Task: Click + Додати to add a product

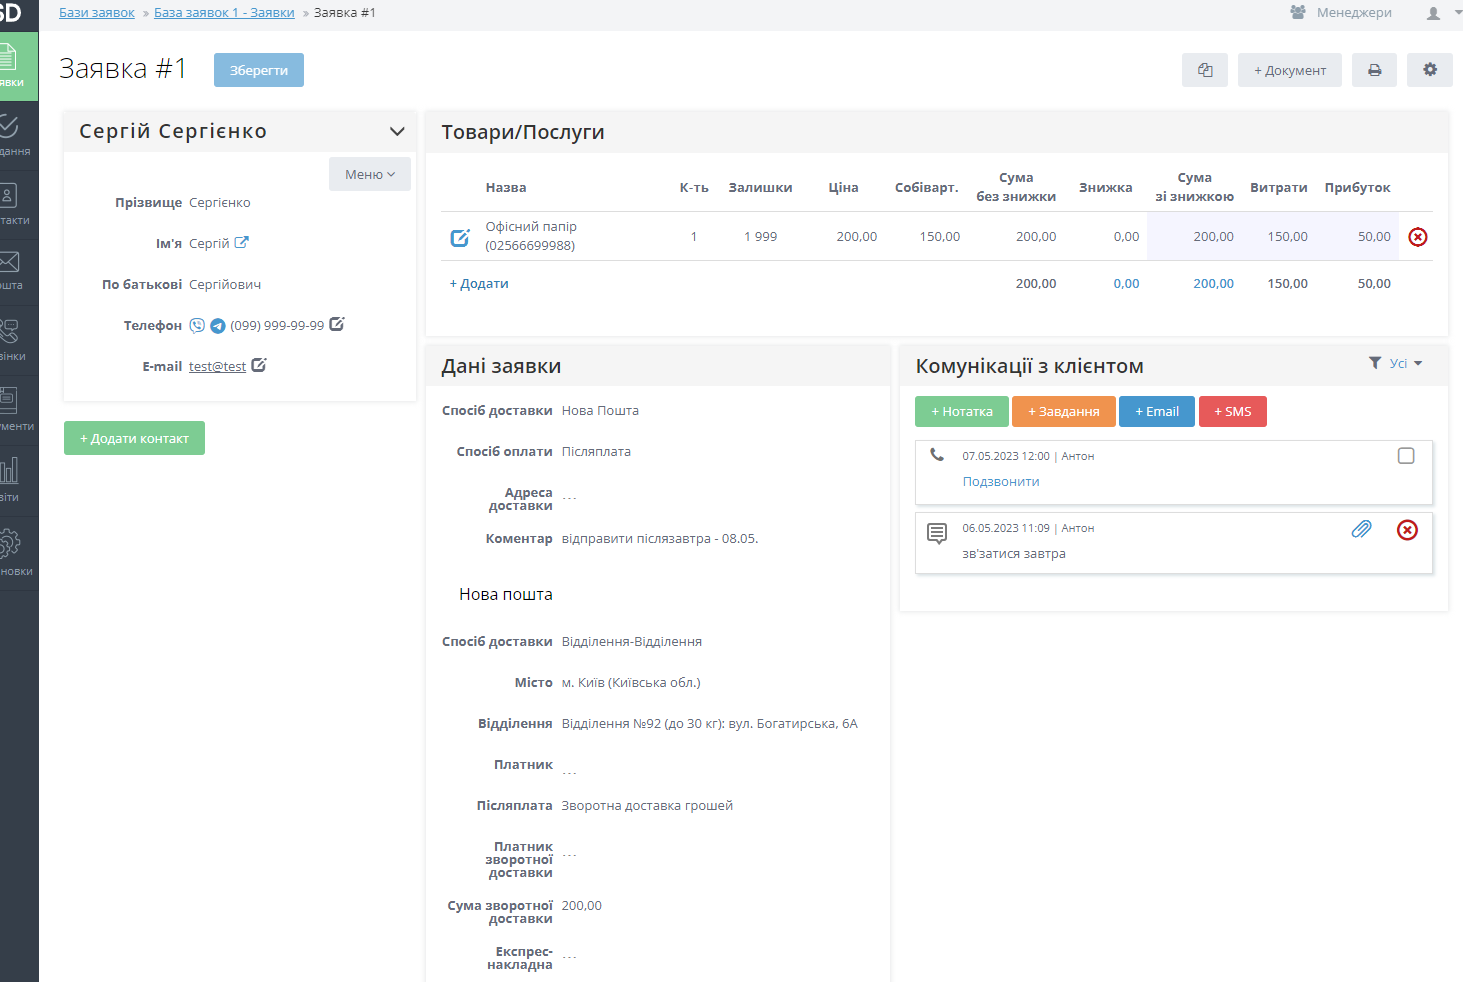Action: pyautogui.click(x=479, y=284)
